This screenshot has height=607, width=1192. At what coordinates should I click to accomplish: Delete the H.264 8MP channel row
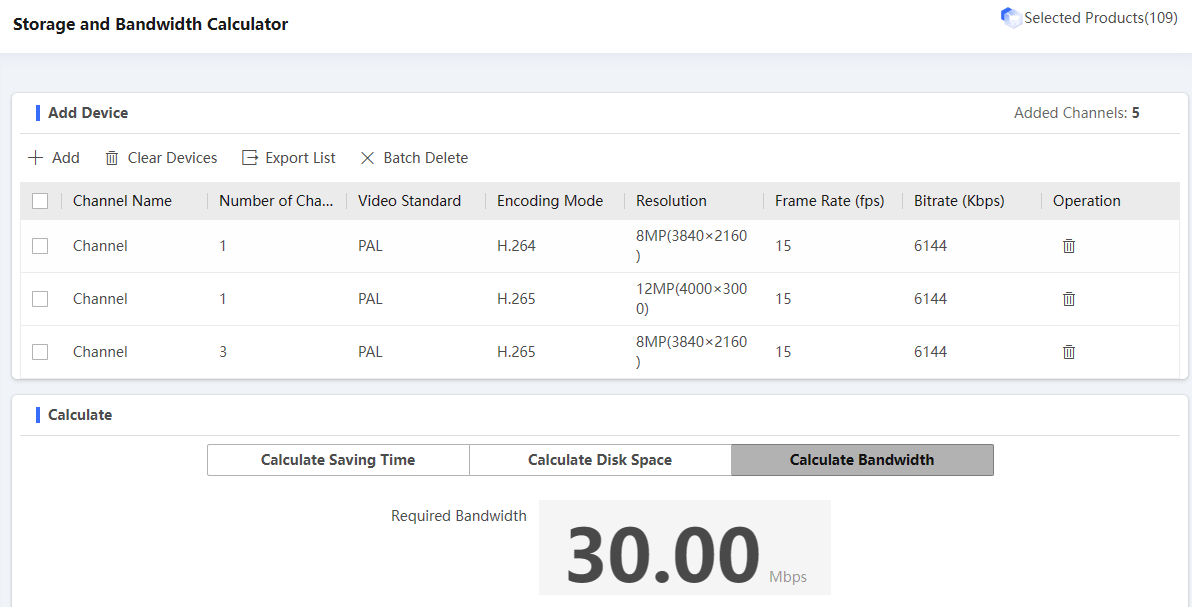(1068, 245)
